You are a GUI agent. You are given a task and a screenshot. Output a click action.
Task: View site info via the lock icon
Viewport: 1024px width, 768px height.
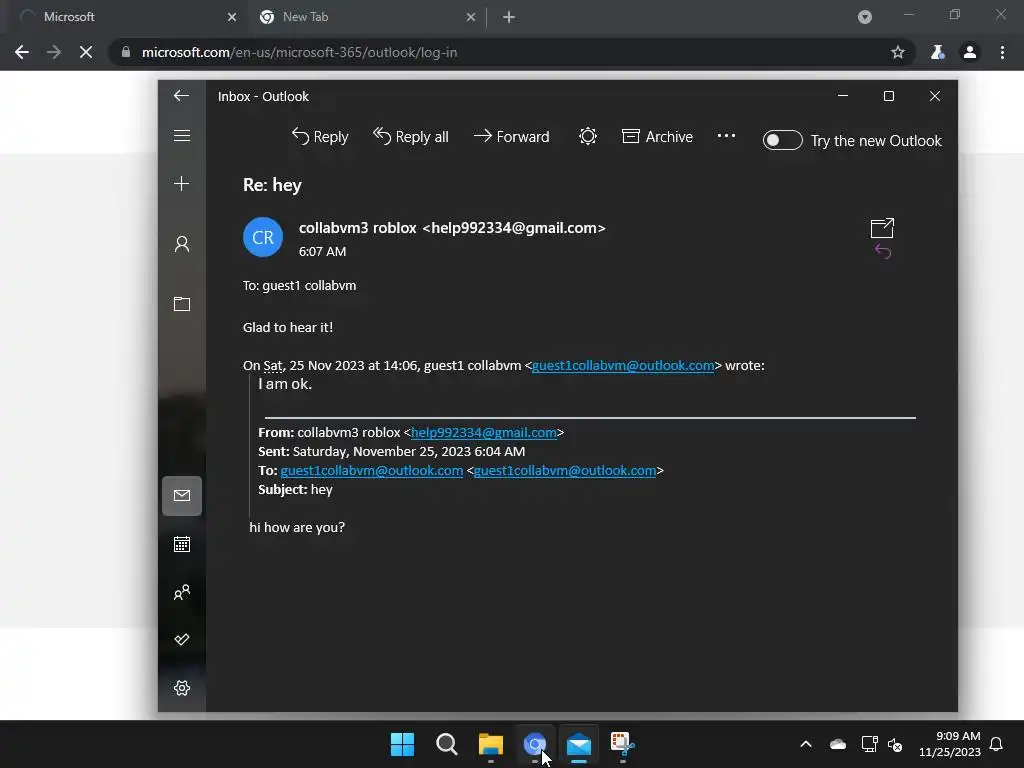point(126,52)
